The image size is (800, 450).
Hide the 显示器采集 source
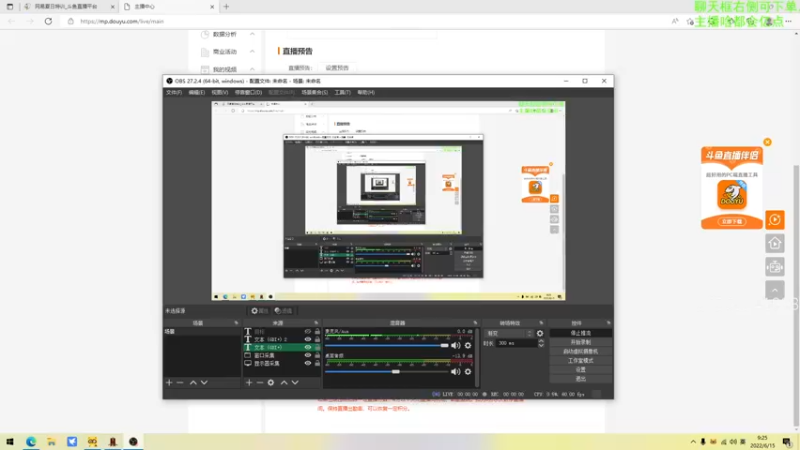pos(308,363)
